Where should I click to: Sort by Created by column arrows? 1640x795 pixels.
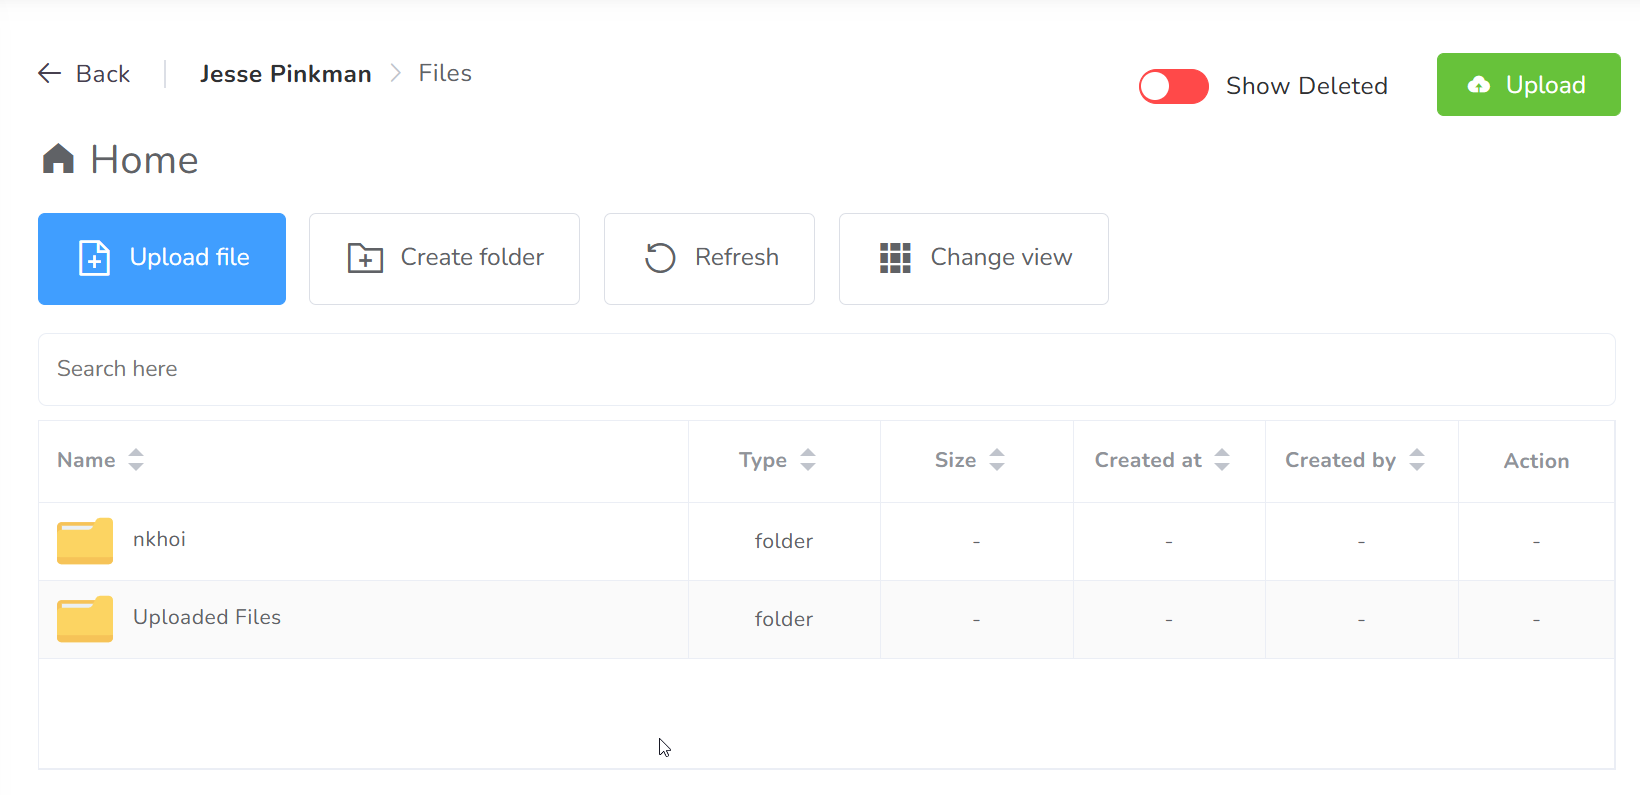[1417, 460]
